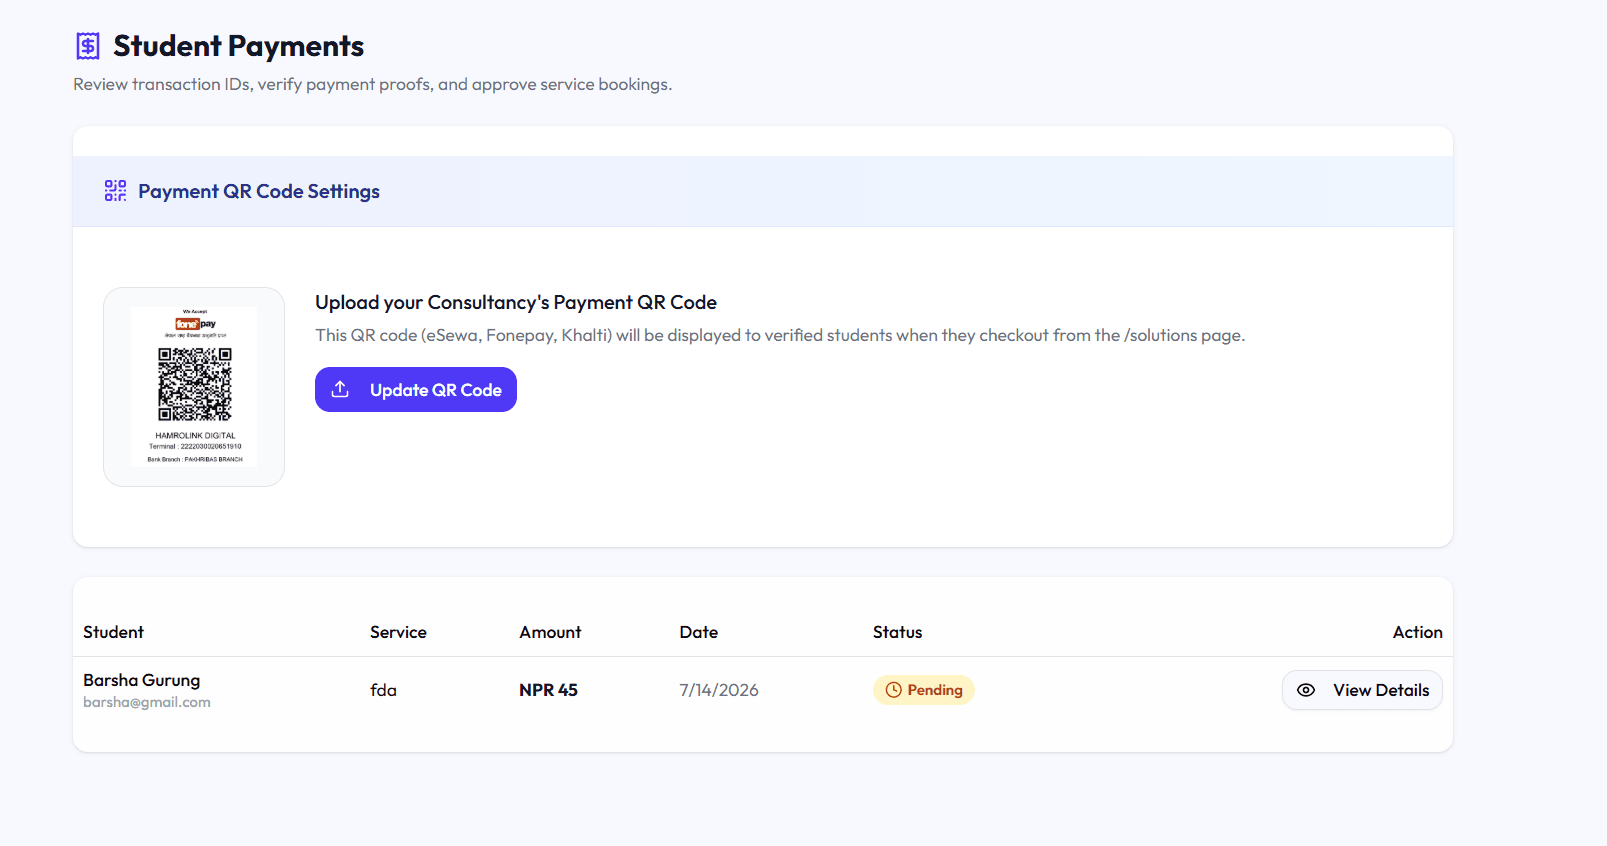Click the Update QR Code button
The image size is (1607, 846).
(x=416, y=389)
